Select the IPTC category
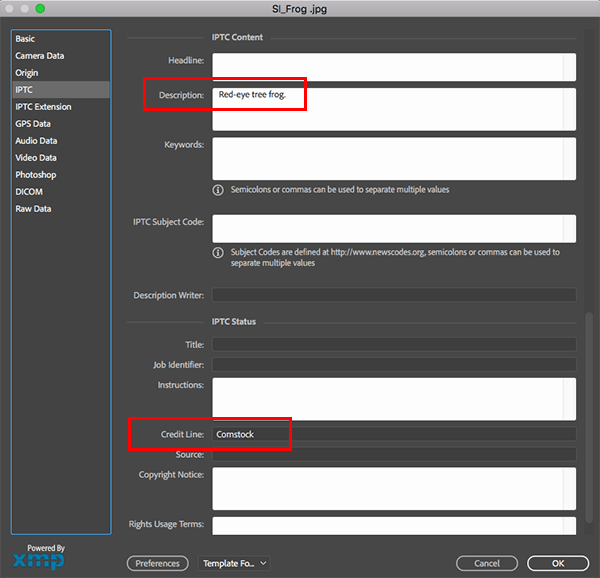The width and height of the screenshot is (600, 578). pos(61,90)
